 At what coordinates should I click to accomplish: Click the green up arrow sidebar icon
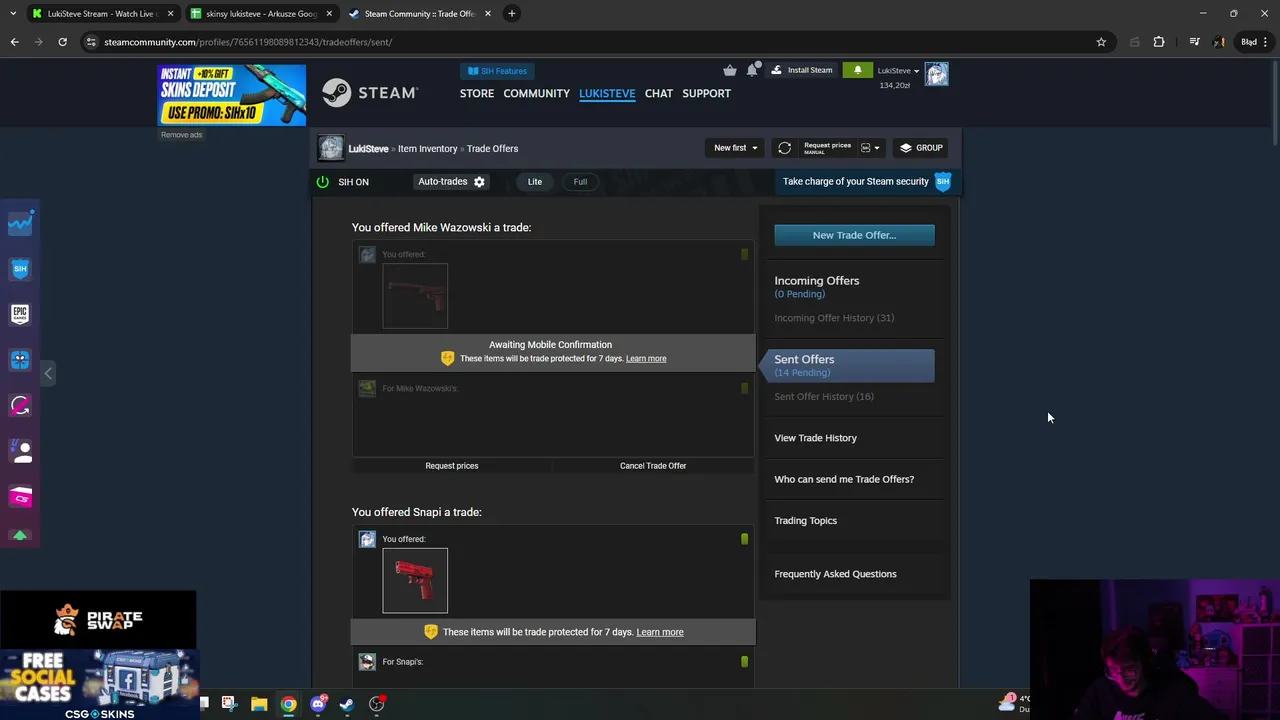(20, 536)
